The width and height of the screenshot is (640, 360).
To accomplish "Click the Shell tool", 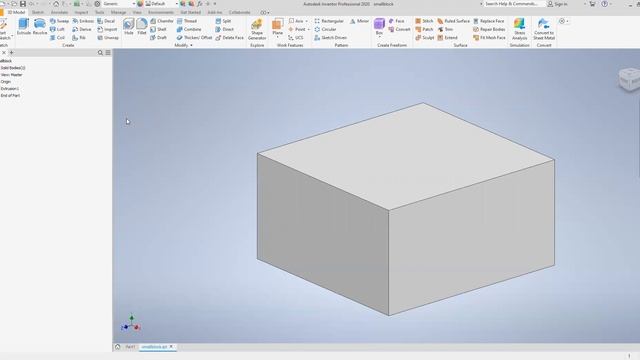I will [x=158, y=29].
